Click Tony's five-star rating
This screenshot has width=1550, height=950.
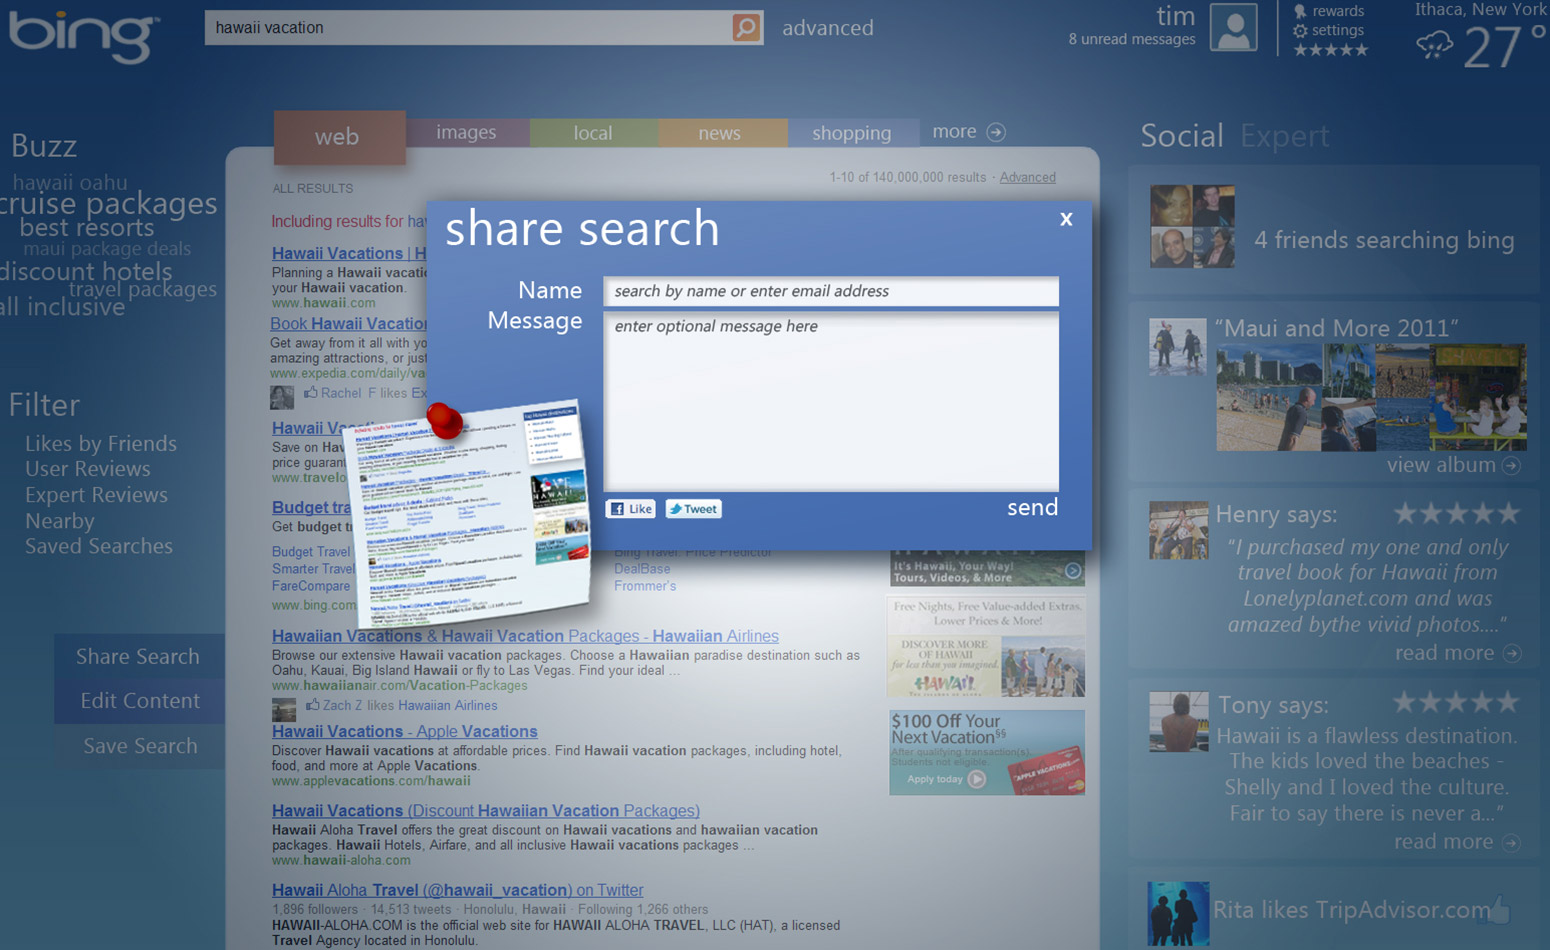click(x=1456, y=703)
